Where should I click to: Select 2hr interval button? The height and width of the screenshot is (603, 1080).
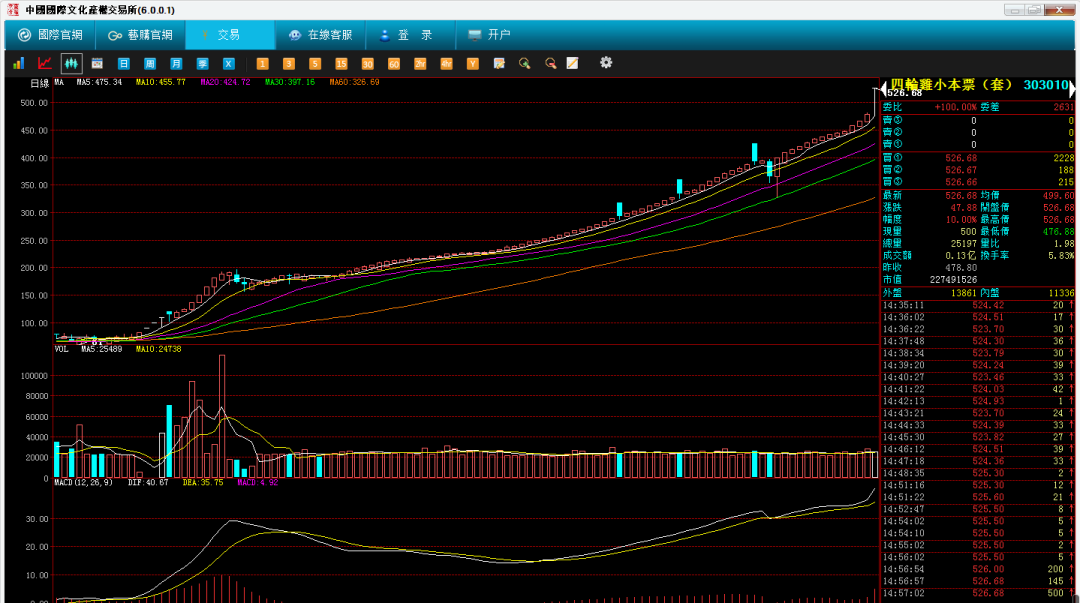point(420,63)
